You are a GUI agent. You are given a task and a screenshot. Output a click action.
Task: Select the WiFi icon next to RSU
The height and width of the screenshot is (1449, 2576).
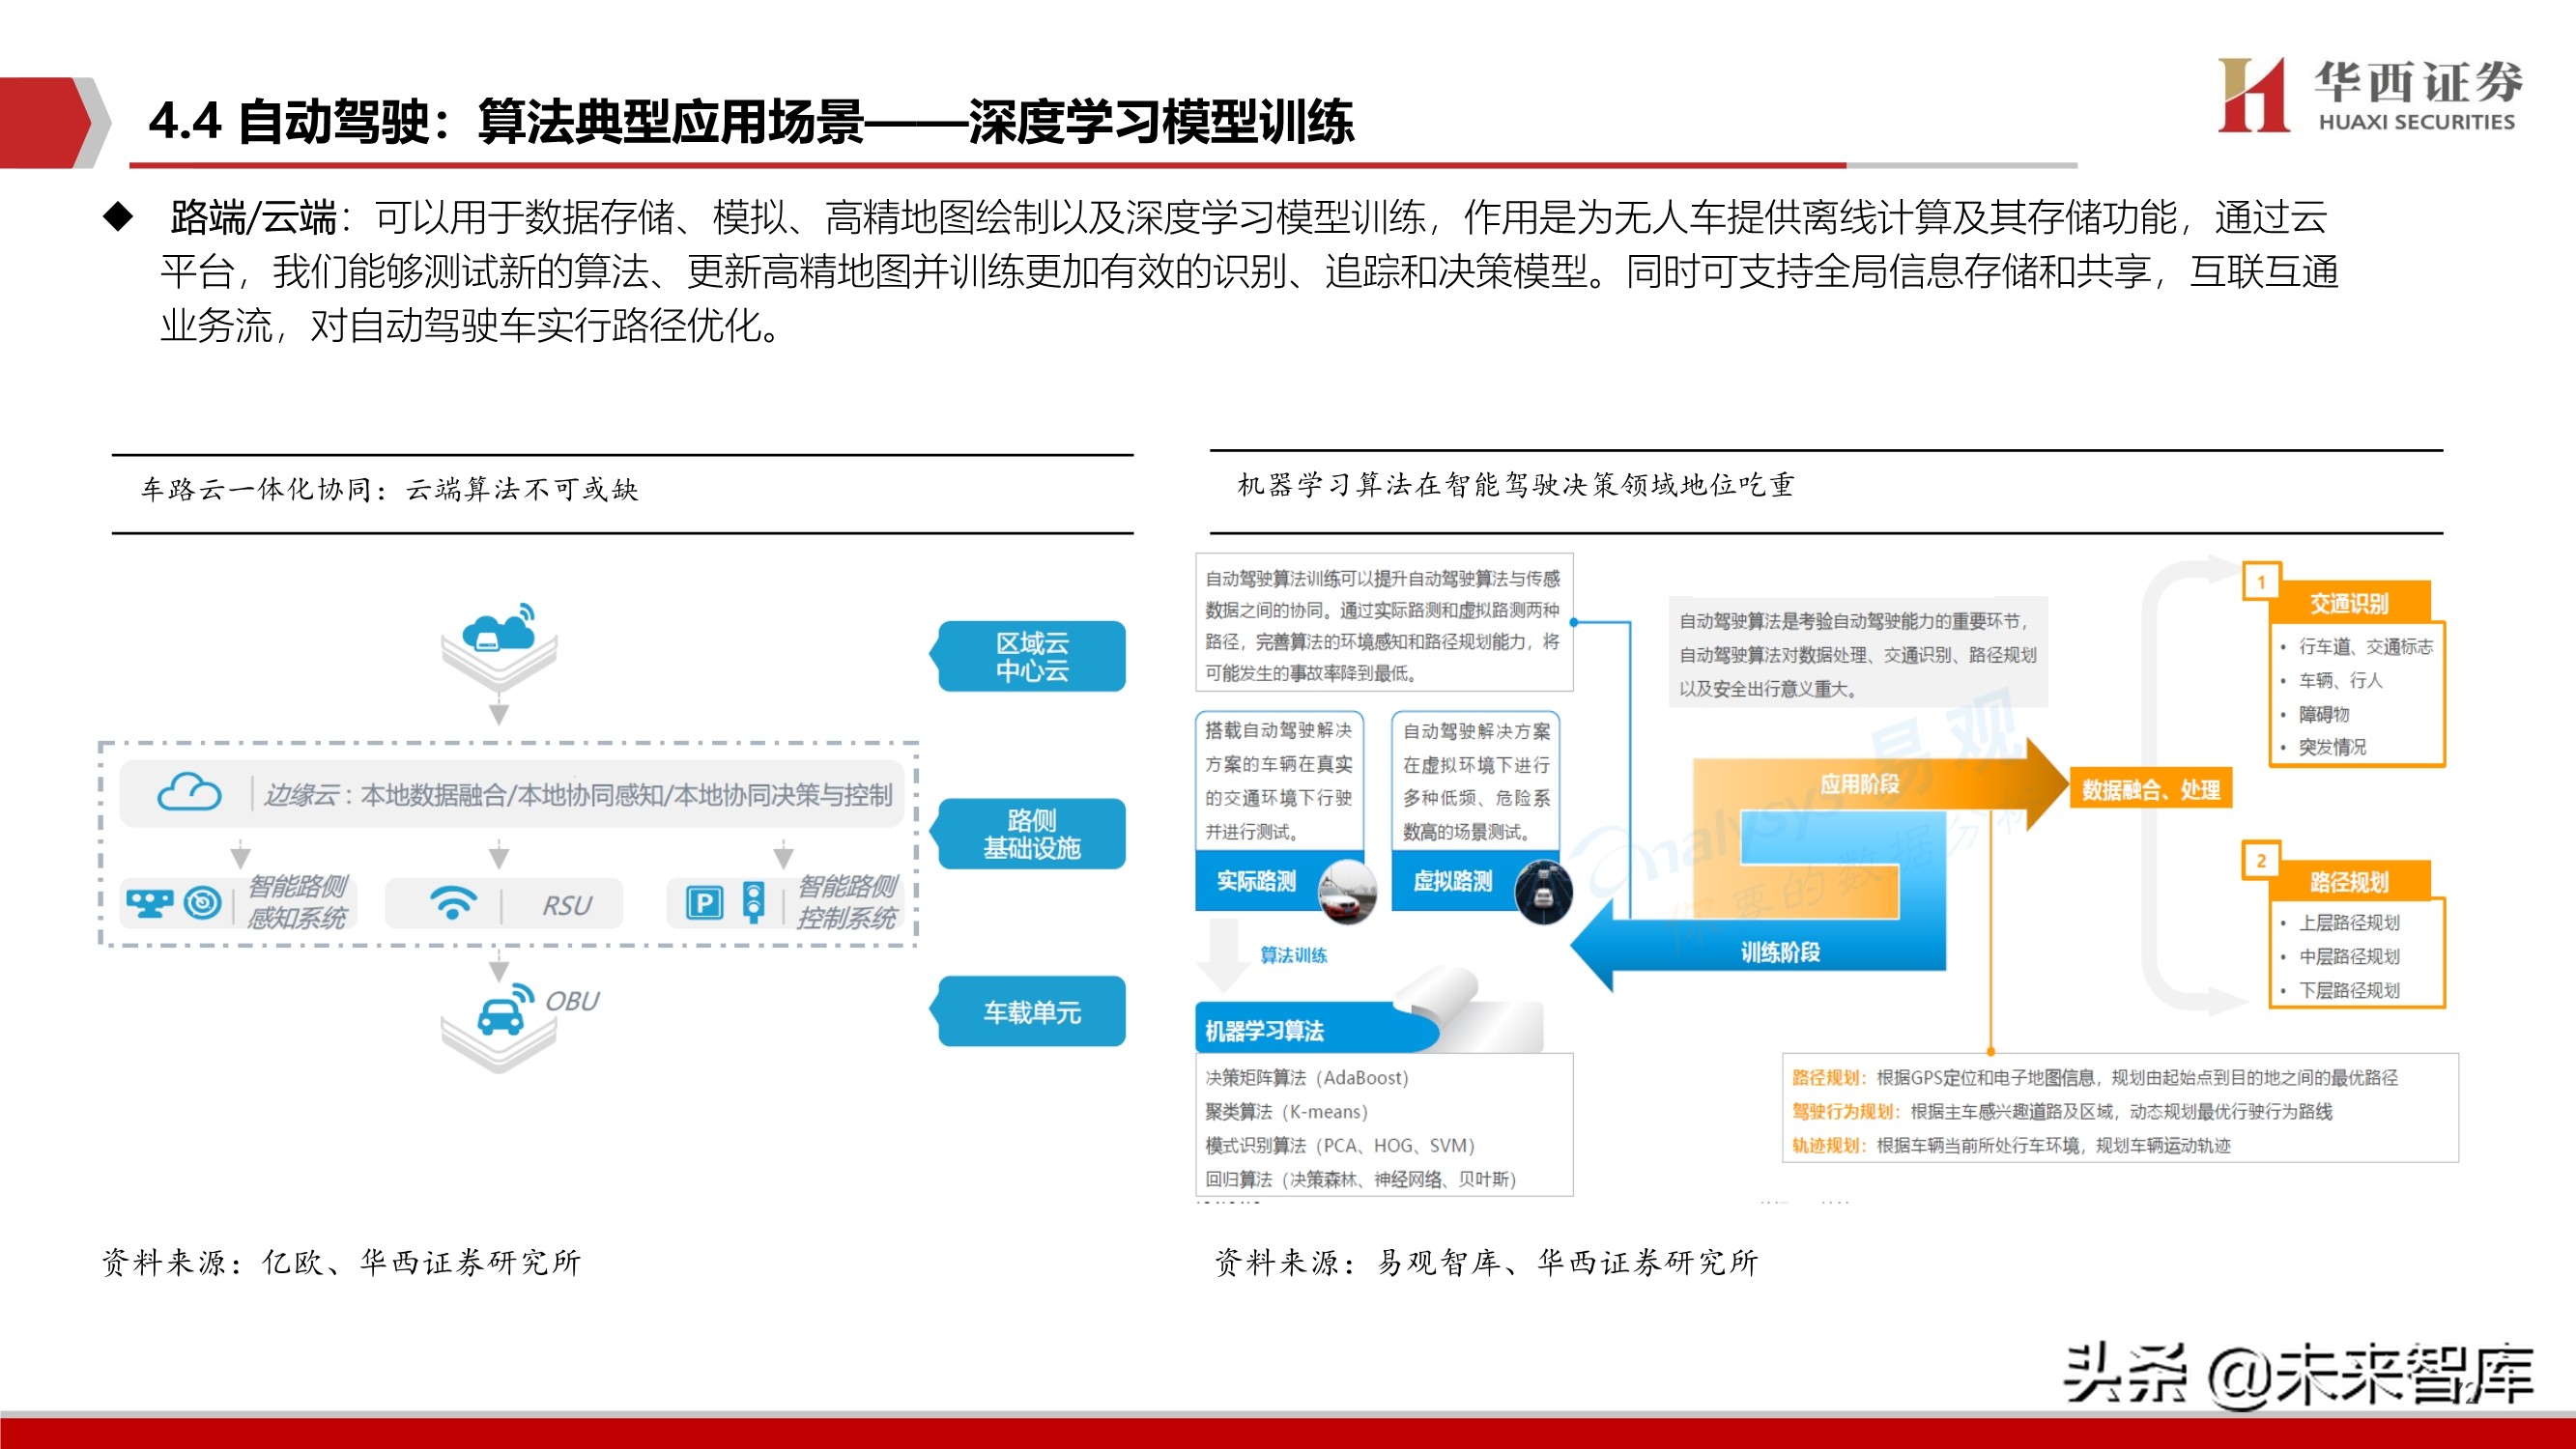pyautogui.click(x=453, y=902)
